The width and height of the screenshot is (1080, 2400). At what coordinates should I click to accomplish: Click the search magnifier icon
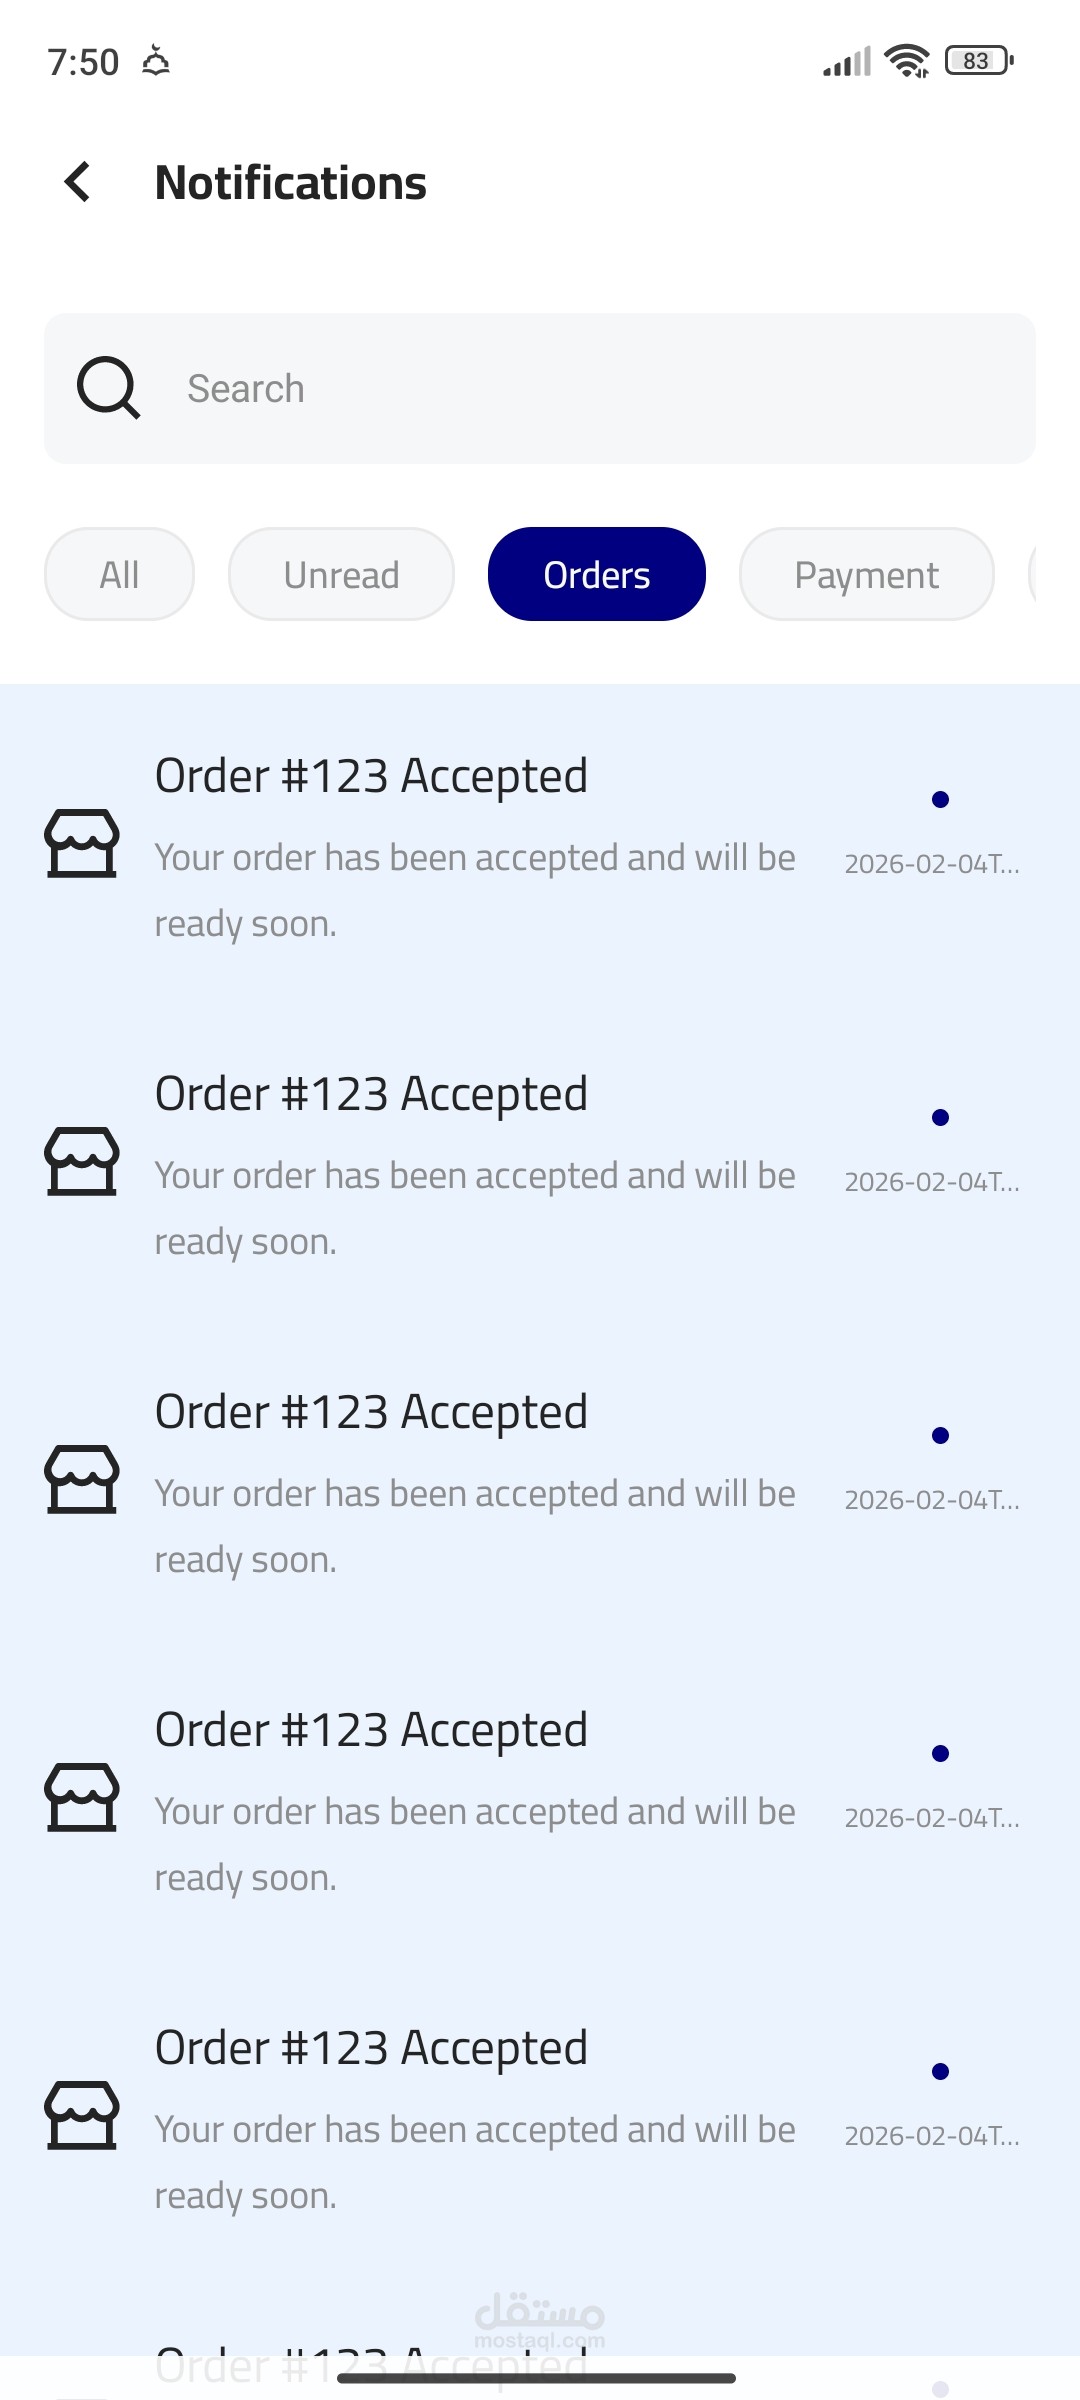[x=108, y=388]
